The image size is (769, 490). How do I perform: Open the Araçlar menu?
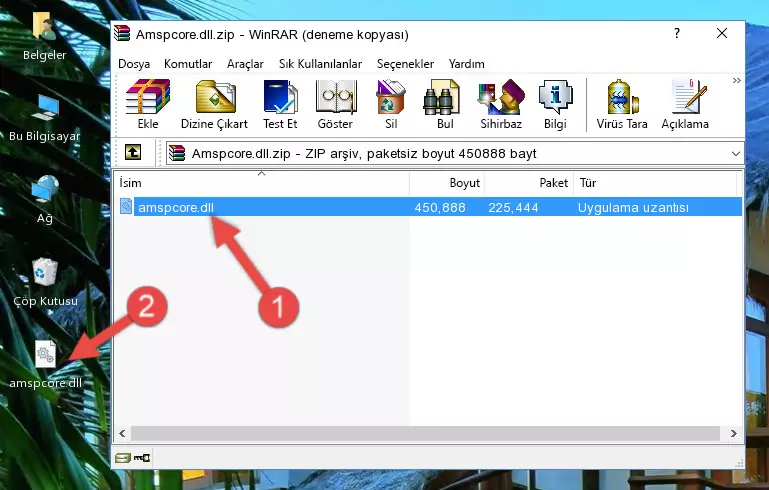[245, 64]
